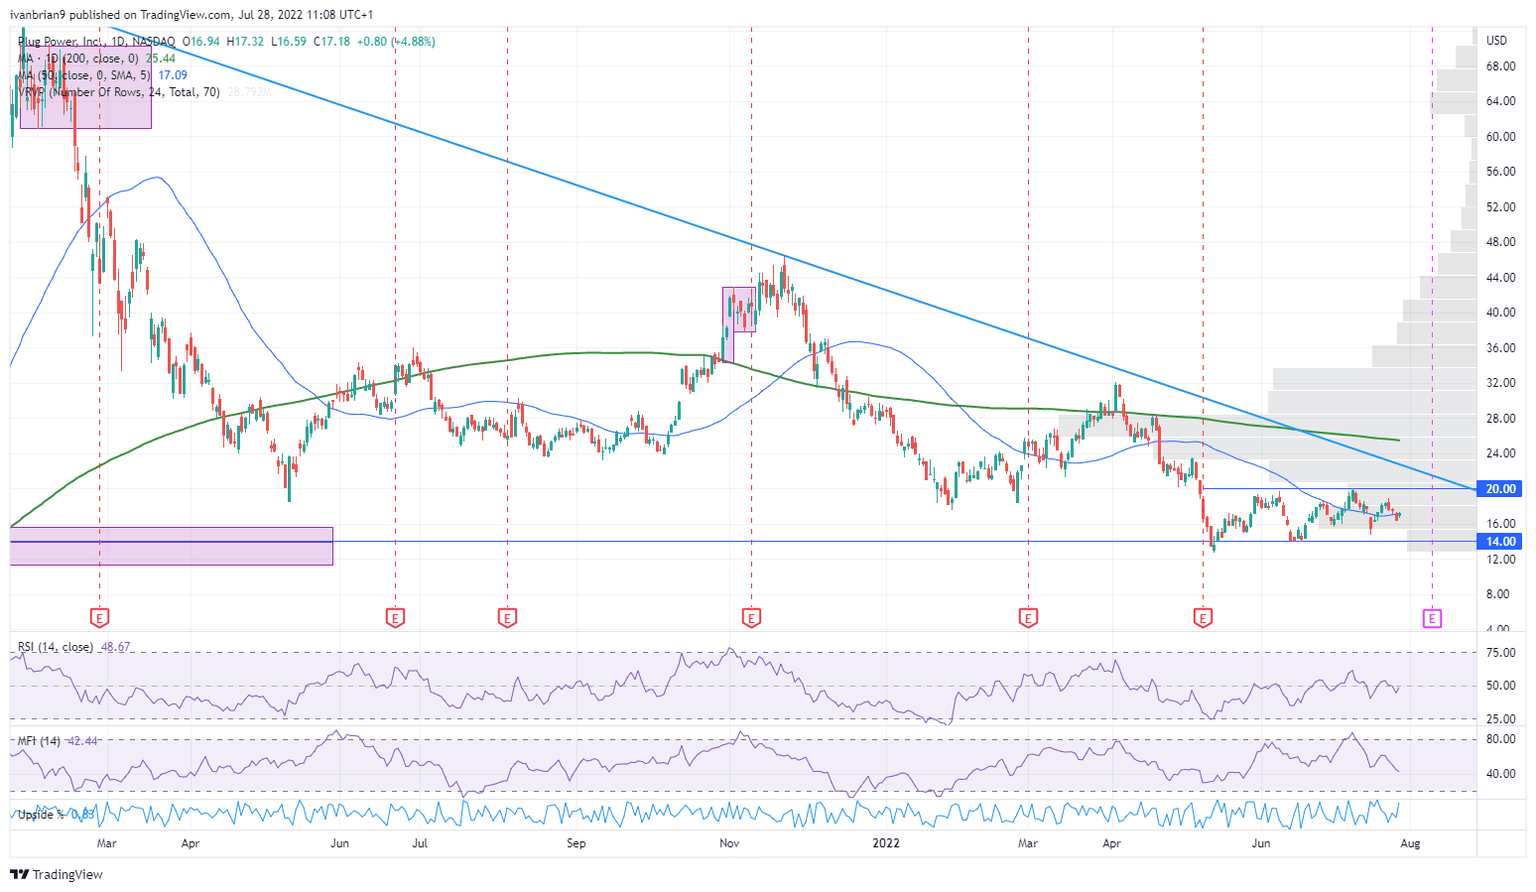The image size is (1536, 892).
Task: Select the 48.00 price axis label
Action: coord(1500,242)
